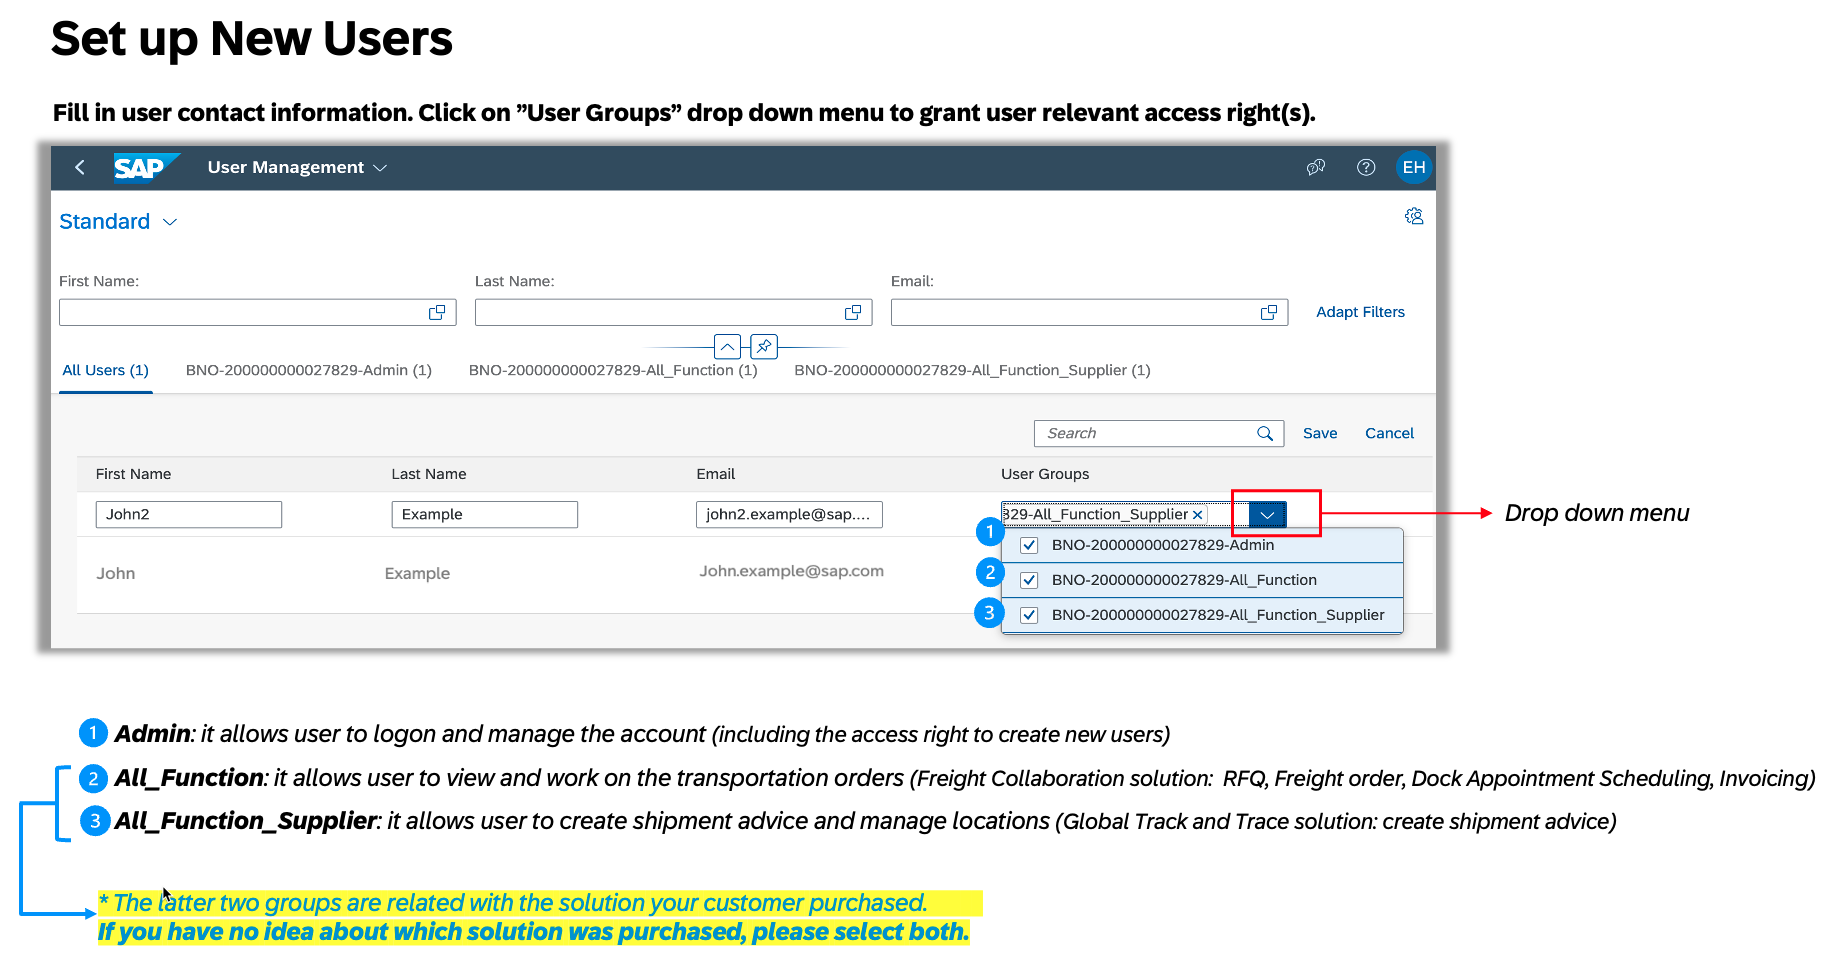Open the help question mark icon

1366,167
